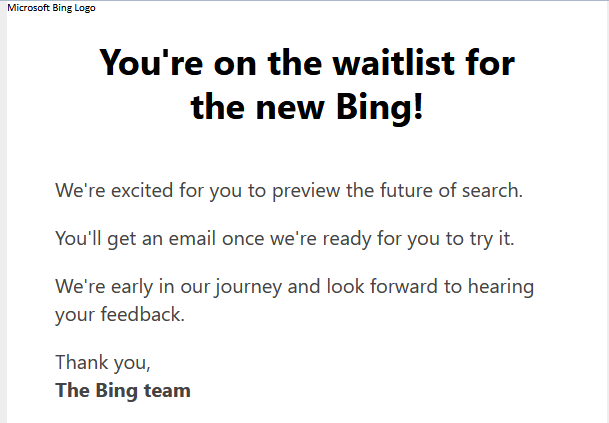Click the word "search." ending the first paragraph
This screenshot has height=423, width=609.
pyautogui.click(x=492, y=190)
